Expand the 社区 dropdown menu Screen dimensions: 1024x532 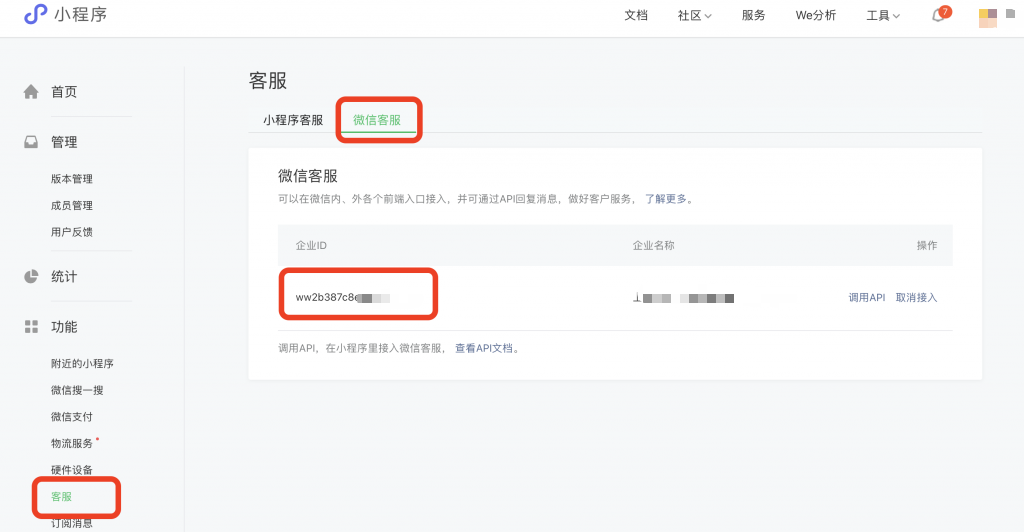(694, 16)
